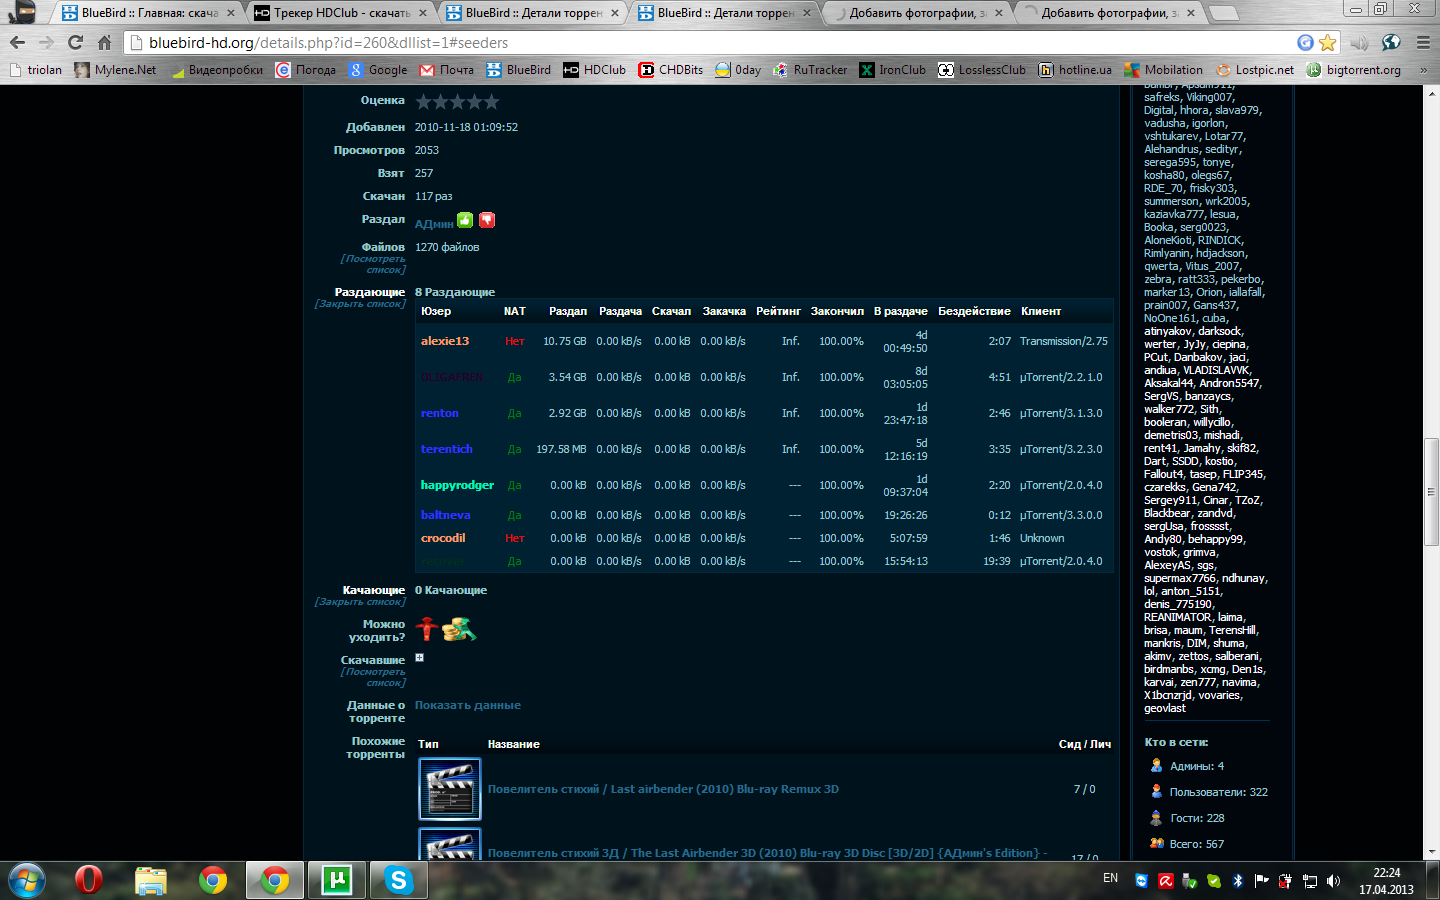1440x900 pixels.
Task: Click the red thumbs-down icon next to АДмин
Action: [487, 220]
